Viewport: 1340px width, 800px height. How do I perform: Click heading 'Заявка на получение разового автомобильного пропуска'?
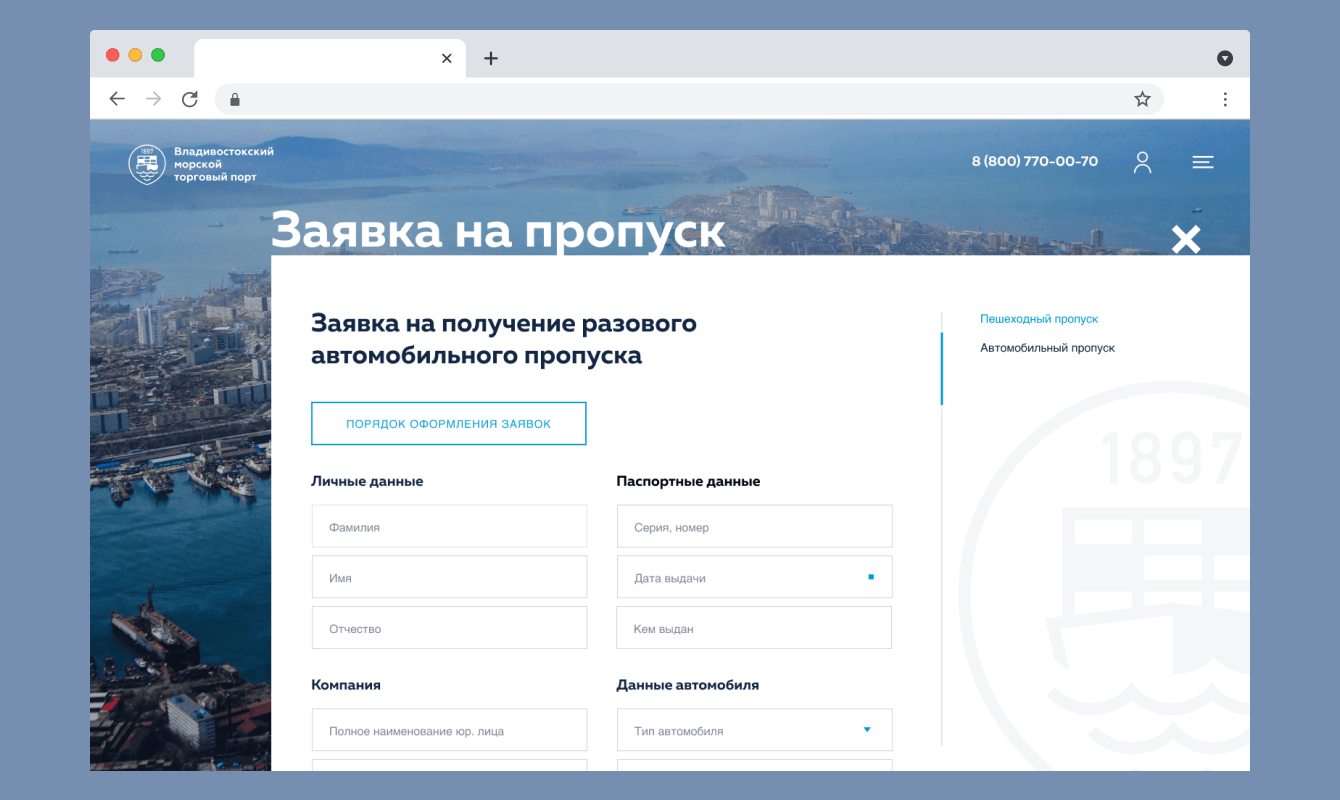pyautogui.click(x=504, y=339)
